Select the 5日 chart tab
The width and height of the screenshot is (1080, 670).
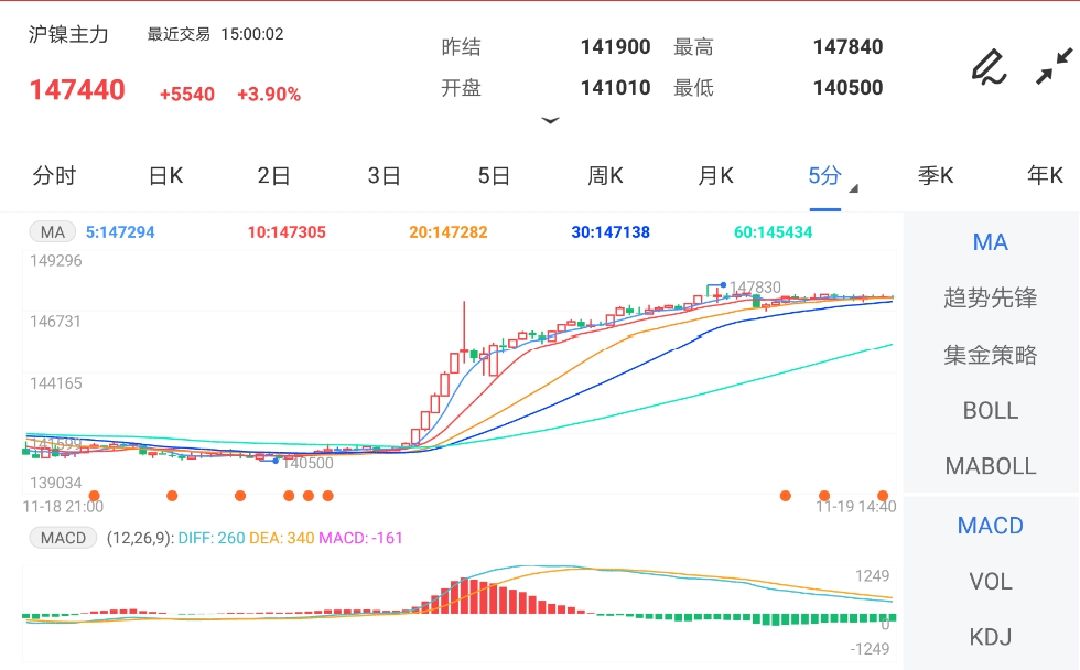point(494,176)
